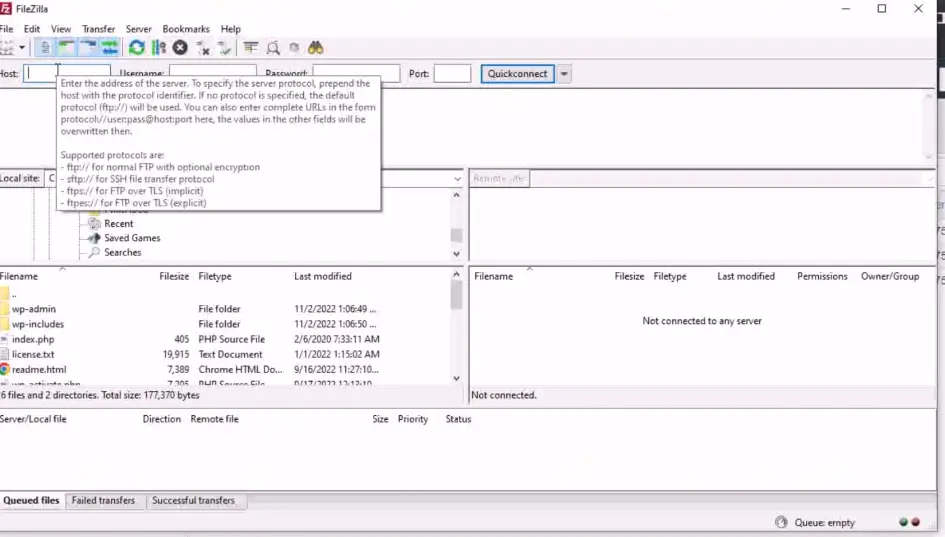This screenshot has height=537, width=945.
Task: Click the FileZilla title bar logo
Action: click(5, 8)
